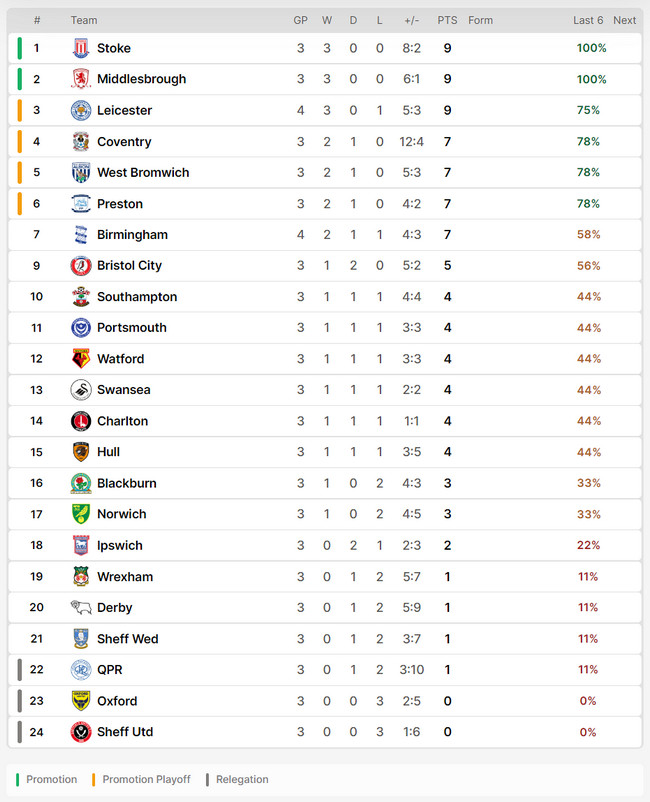The height and width of the screenshot is (802, 650).
Task: Open the Leicester team badge
Action: (x=81, y=110)
